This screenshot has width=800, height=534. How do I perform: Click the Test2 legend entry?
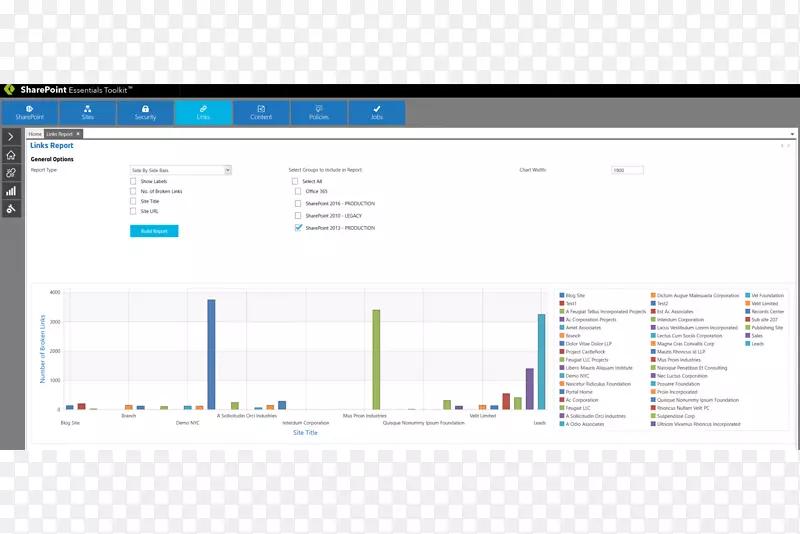659,303
